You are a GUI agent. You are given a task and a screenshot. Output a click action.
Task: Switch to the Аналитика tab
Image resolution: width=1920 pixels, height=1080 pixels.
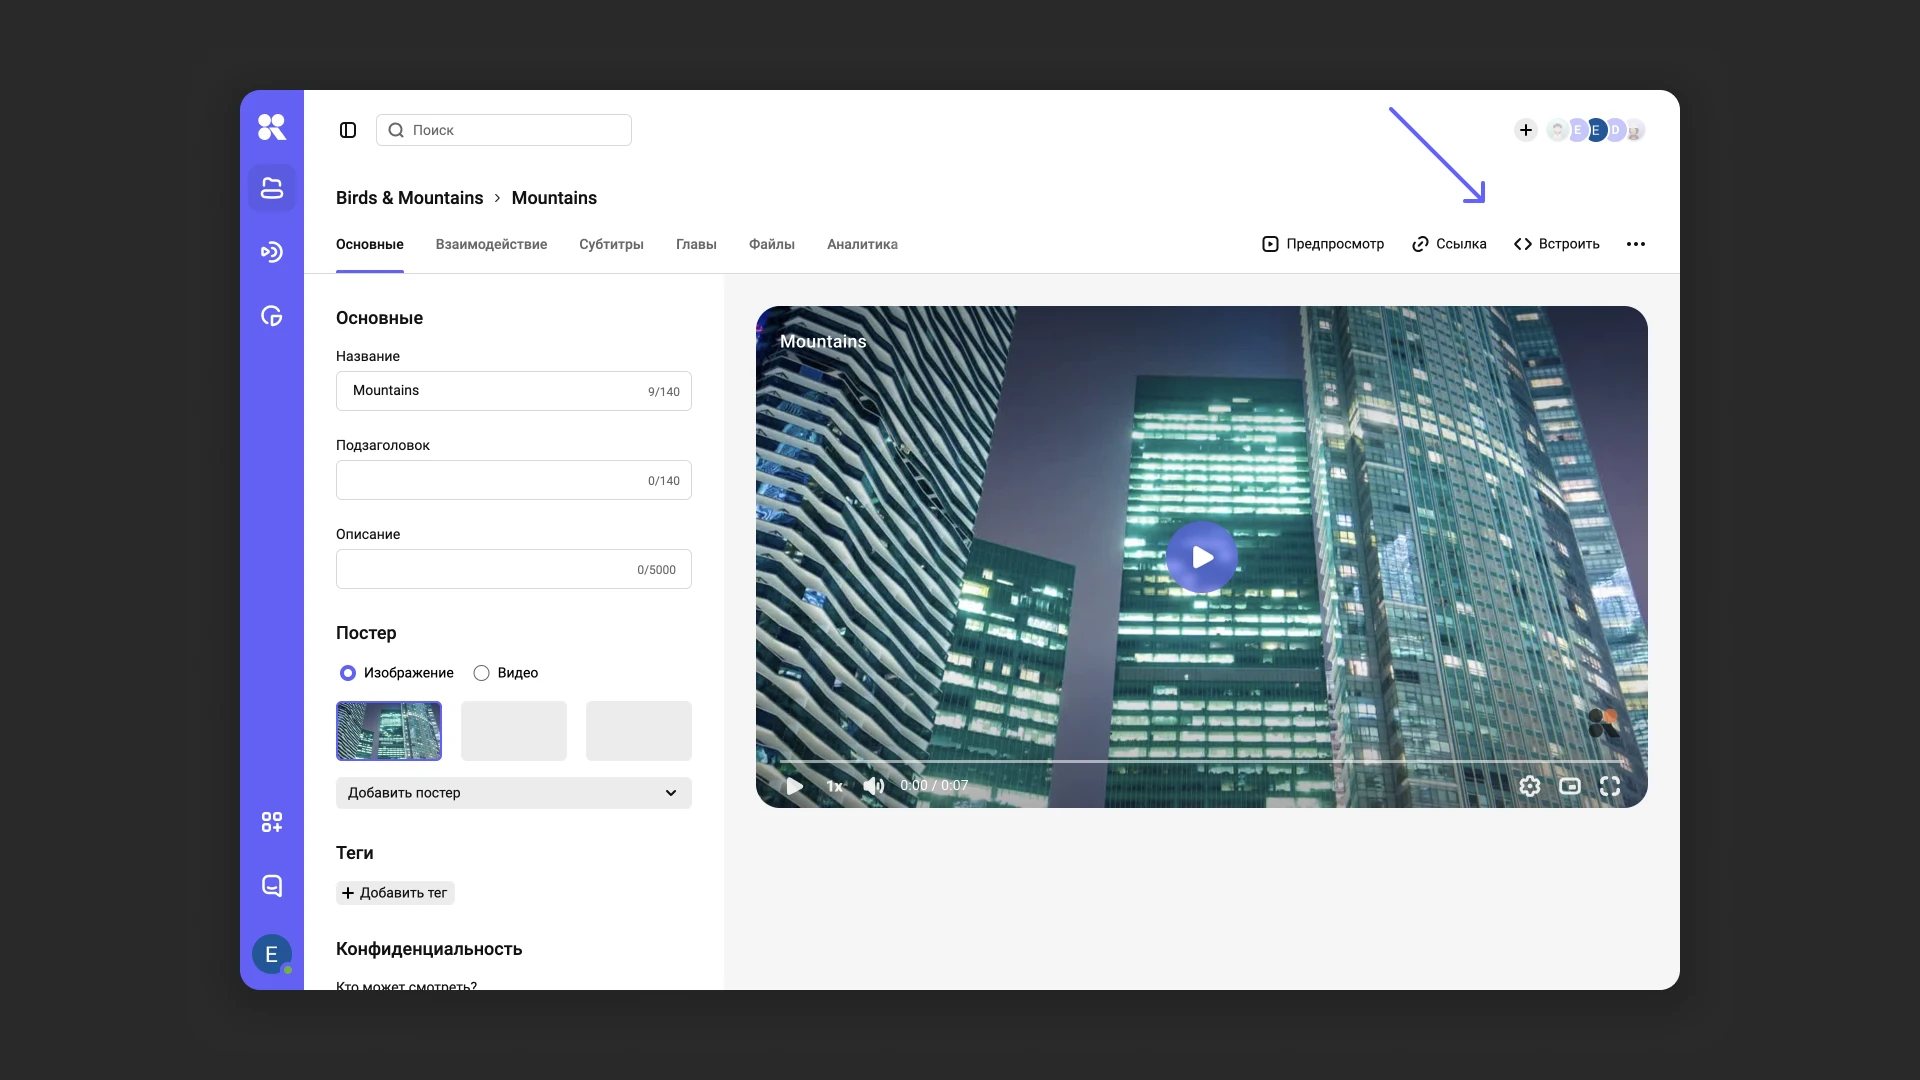coord(862,244)
